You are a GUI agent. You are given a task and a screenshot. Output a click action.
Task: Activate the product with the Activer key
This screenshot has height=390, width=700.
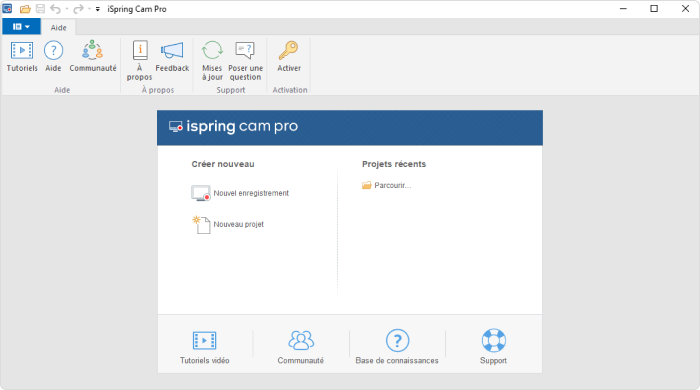tap(289, 56)
